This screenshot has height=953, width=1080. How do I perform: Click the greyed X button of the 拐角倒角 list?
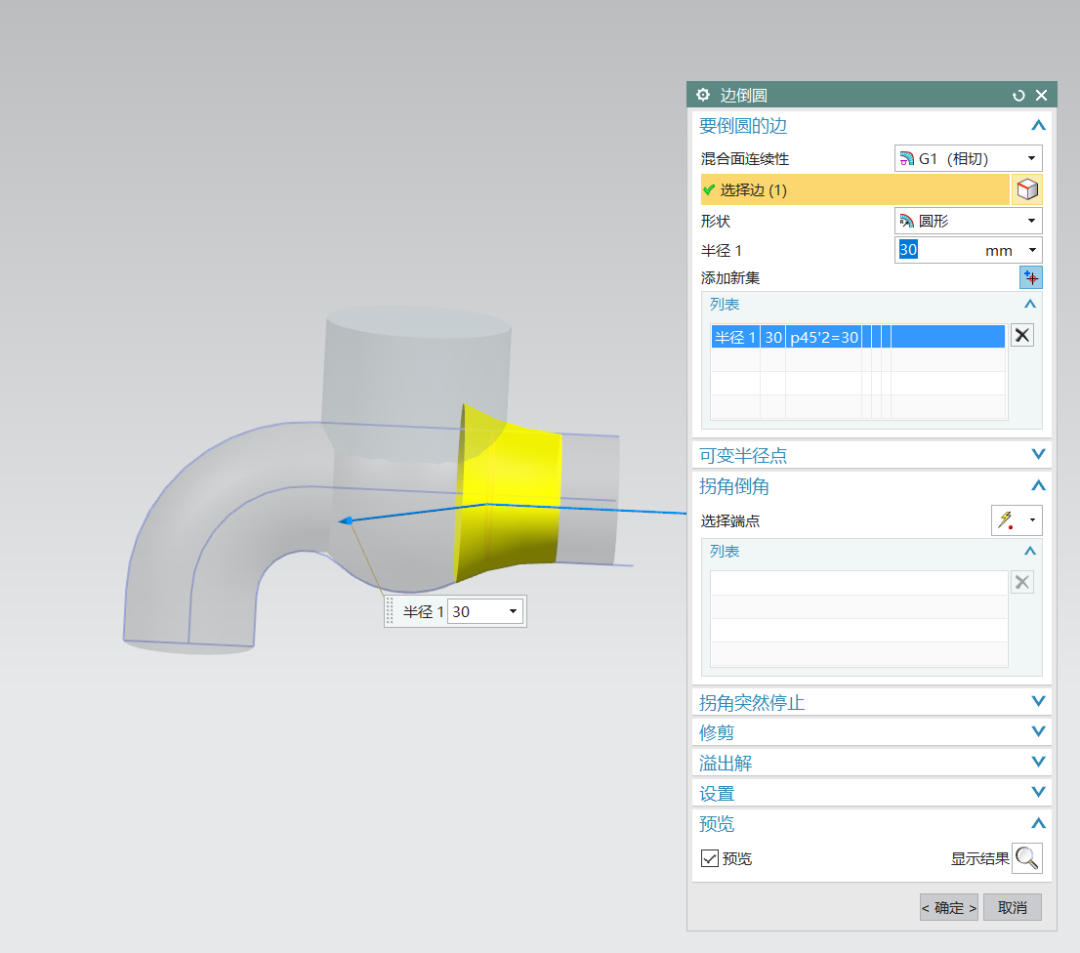(1022, 582)
